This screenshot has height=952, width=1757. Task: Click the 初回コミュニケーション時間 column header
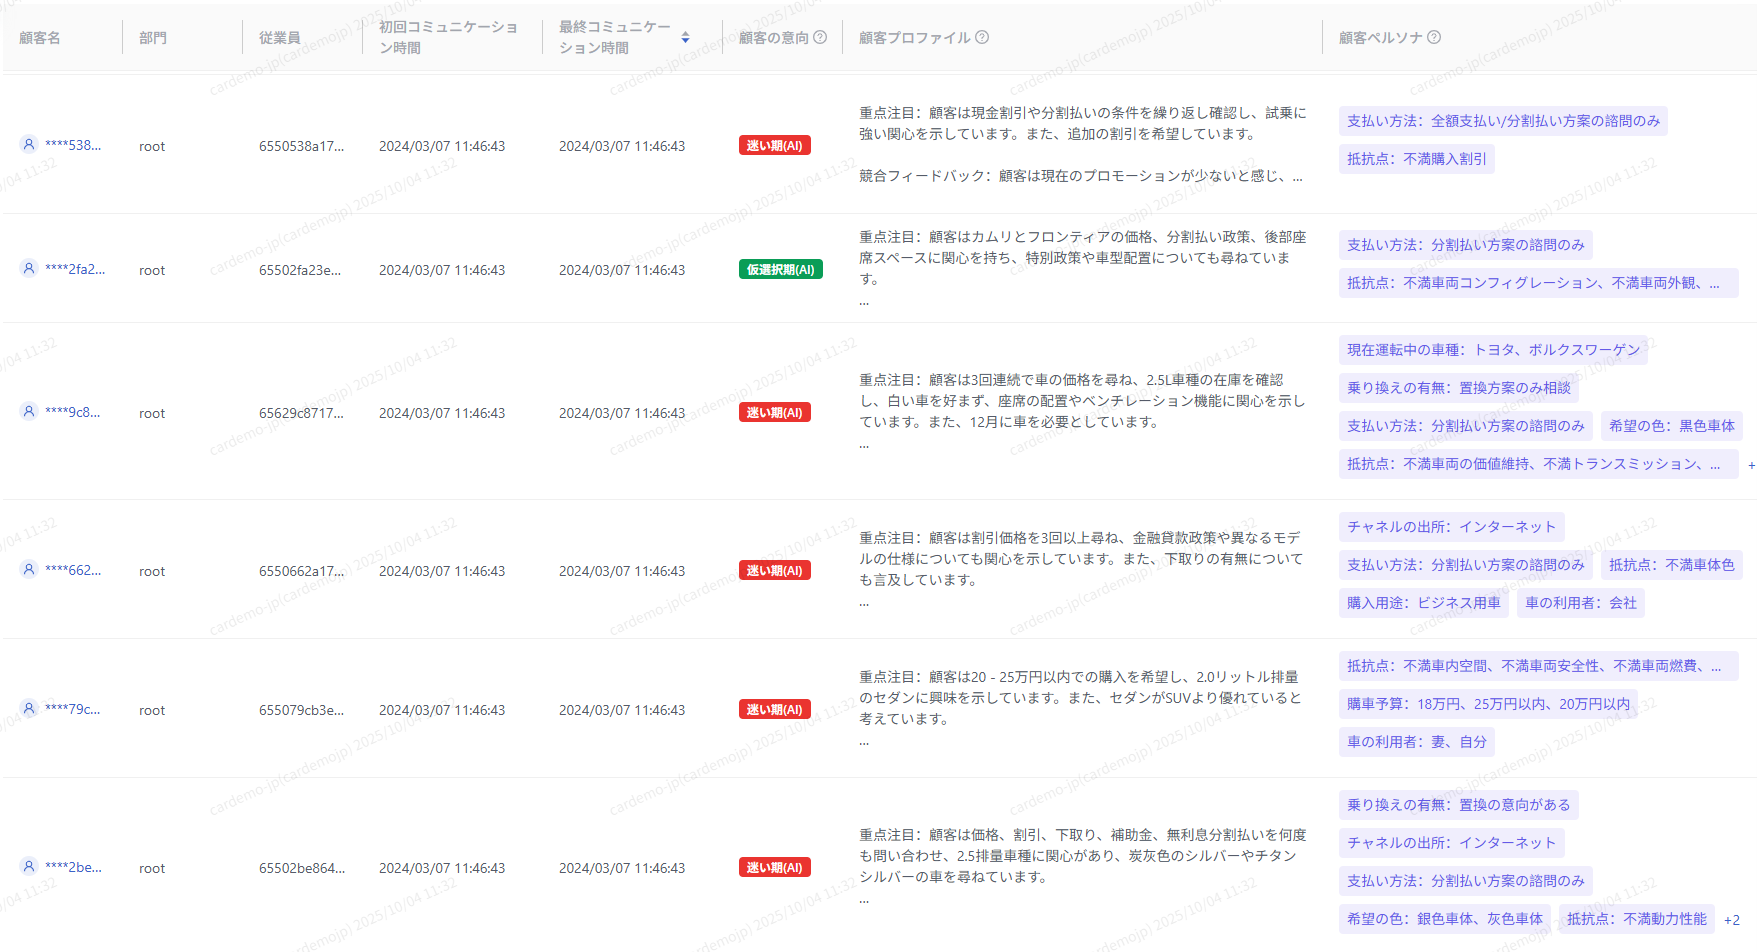(x=448, y=37)
